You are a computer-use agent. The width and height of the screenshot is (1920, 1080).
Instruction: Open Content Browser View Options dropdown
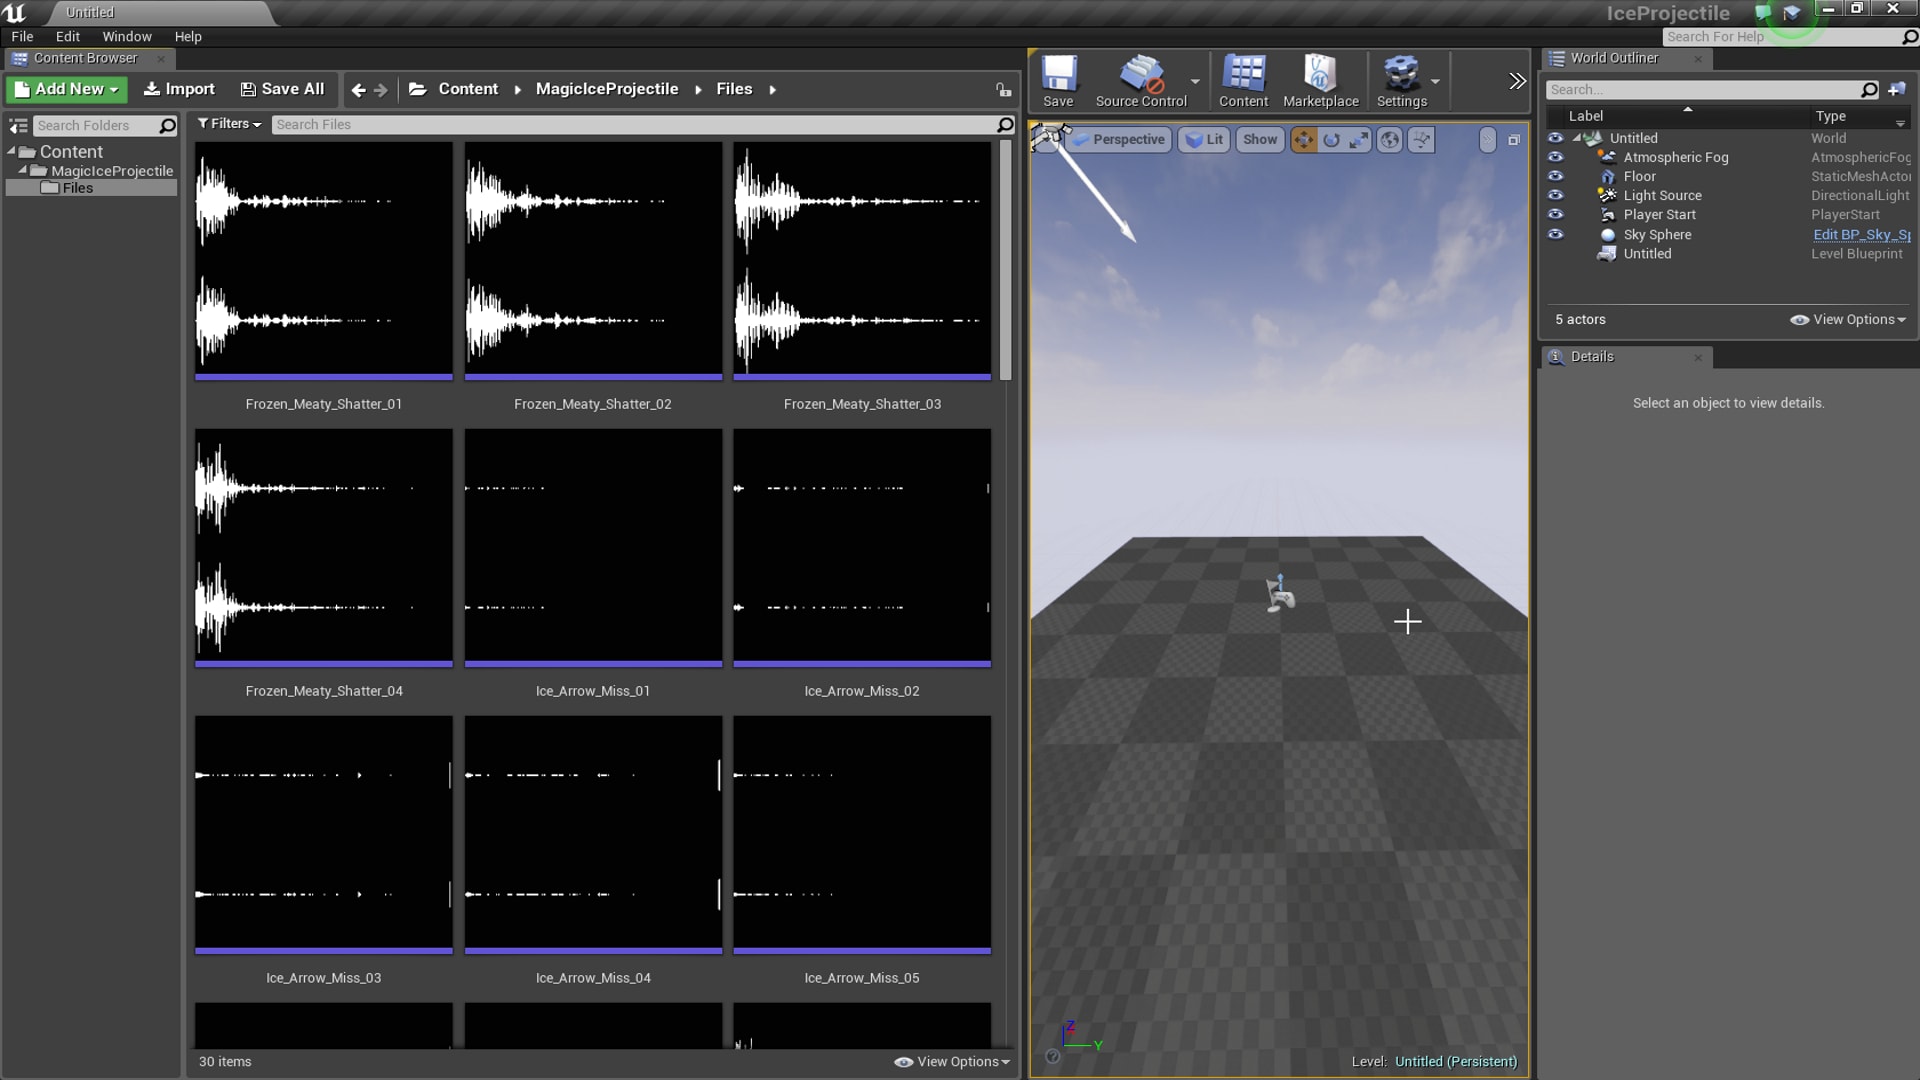[952, 1062]
